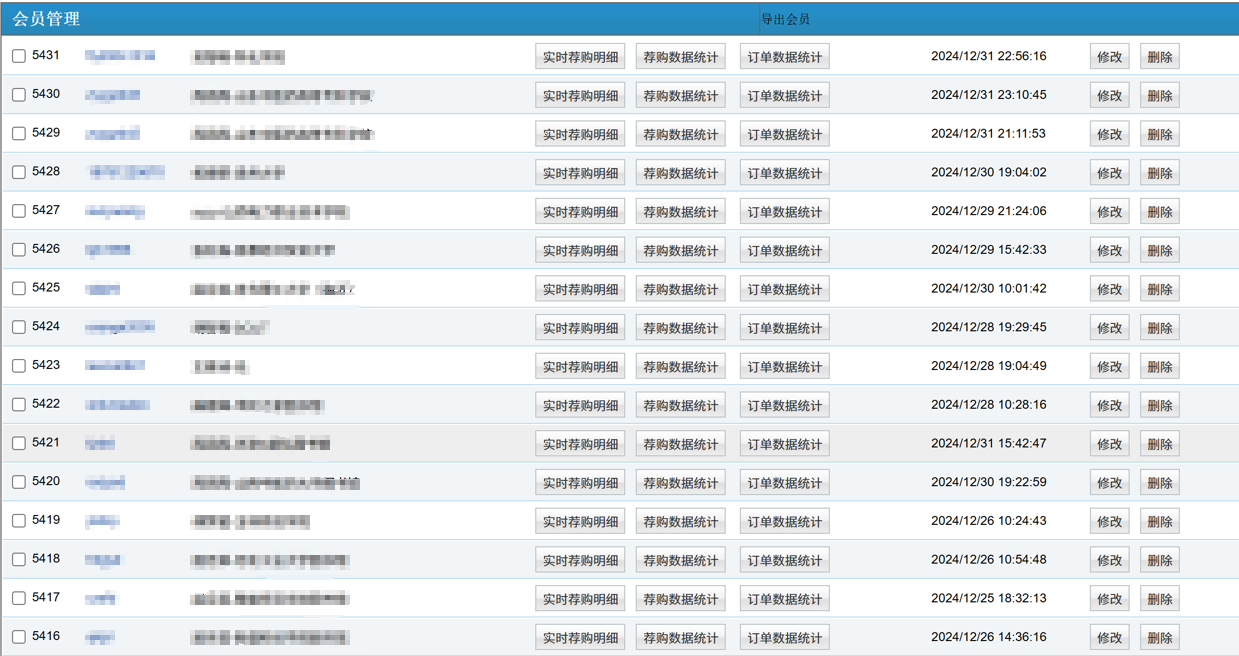Show 订单数据统计 for member 5425
Screen dimensions: 1239x656
coord(784,289)
